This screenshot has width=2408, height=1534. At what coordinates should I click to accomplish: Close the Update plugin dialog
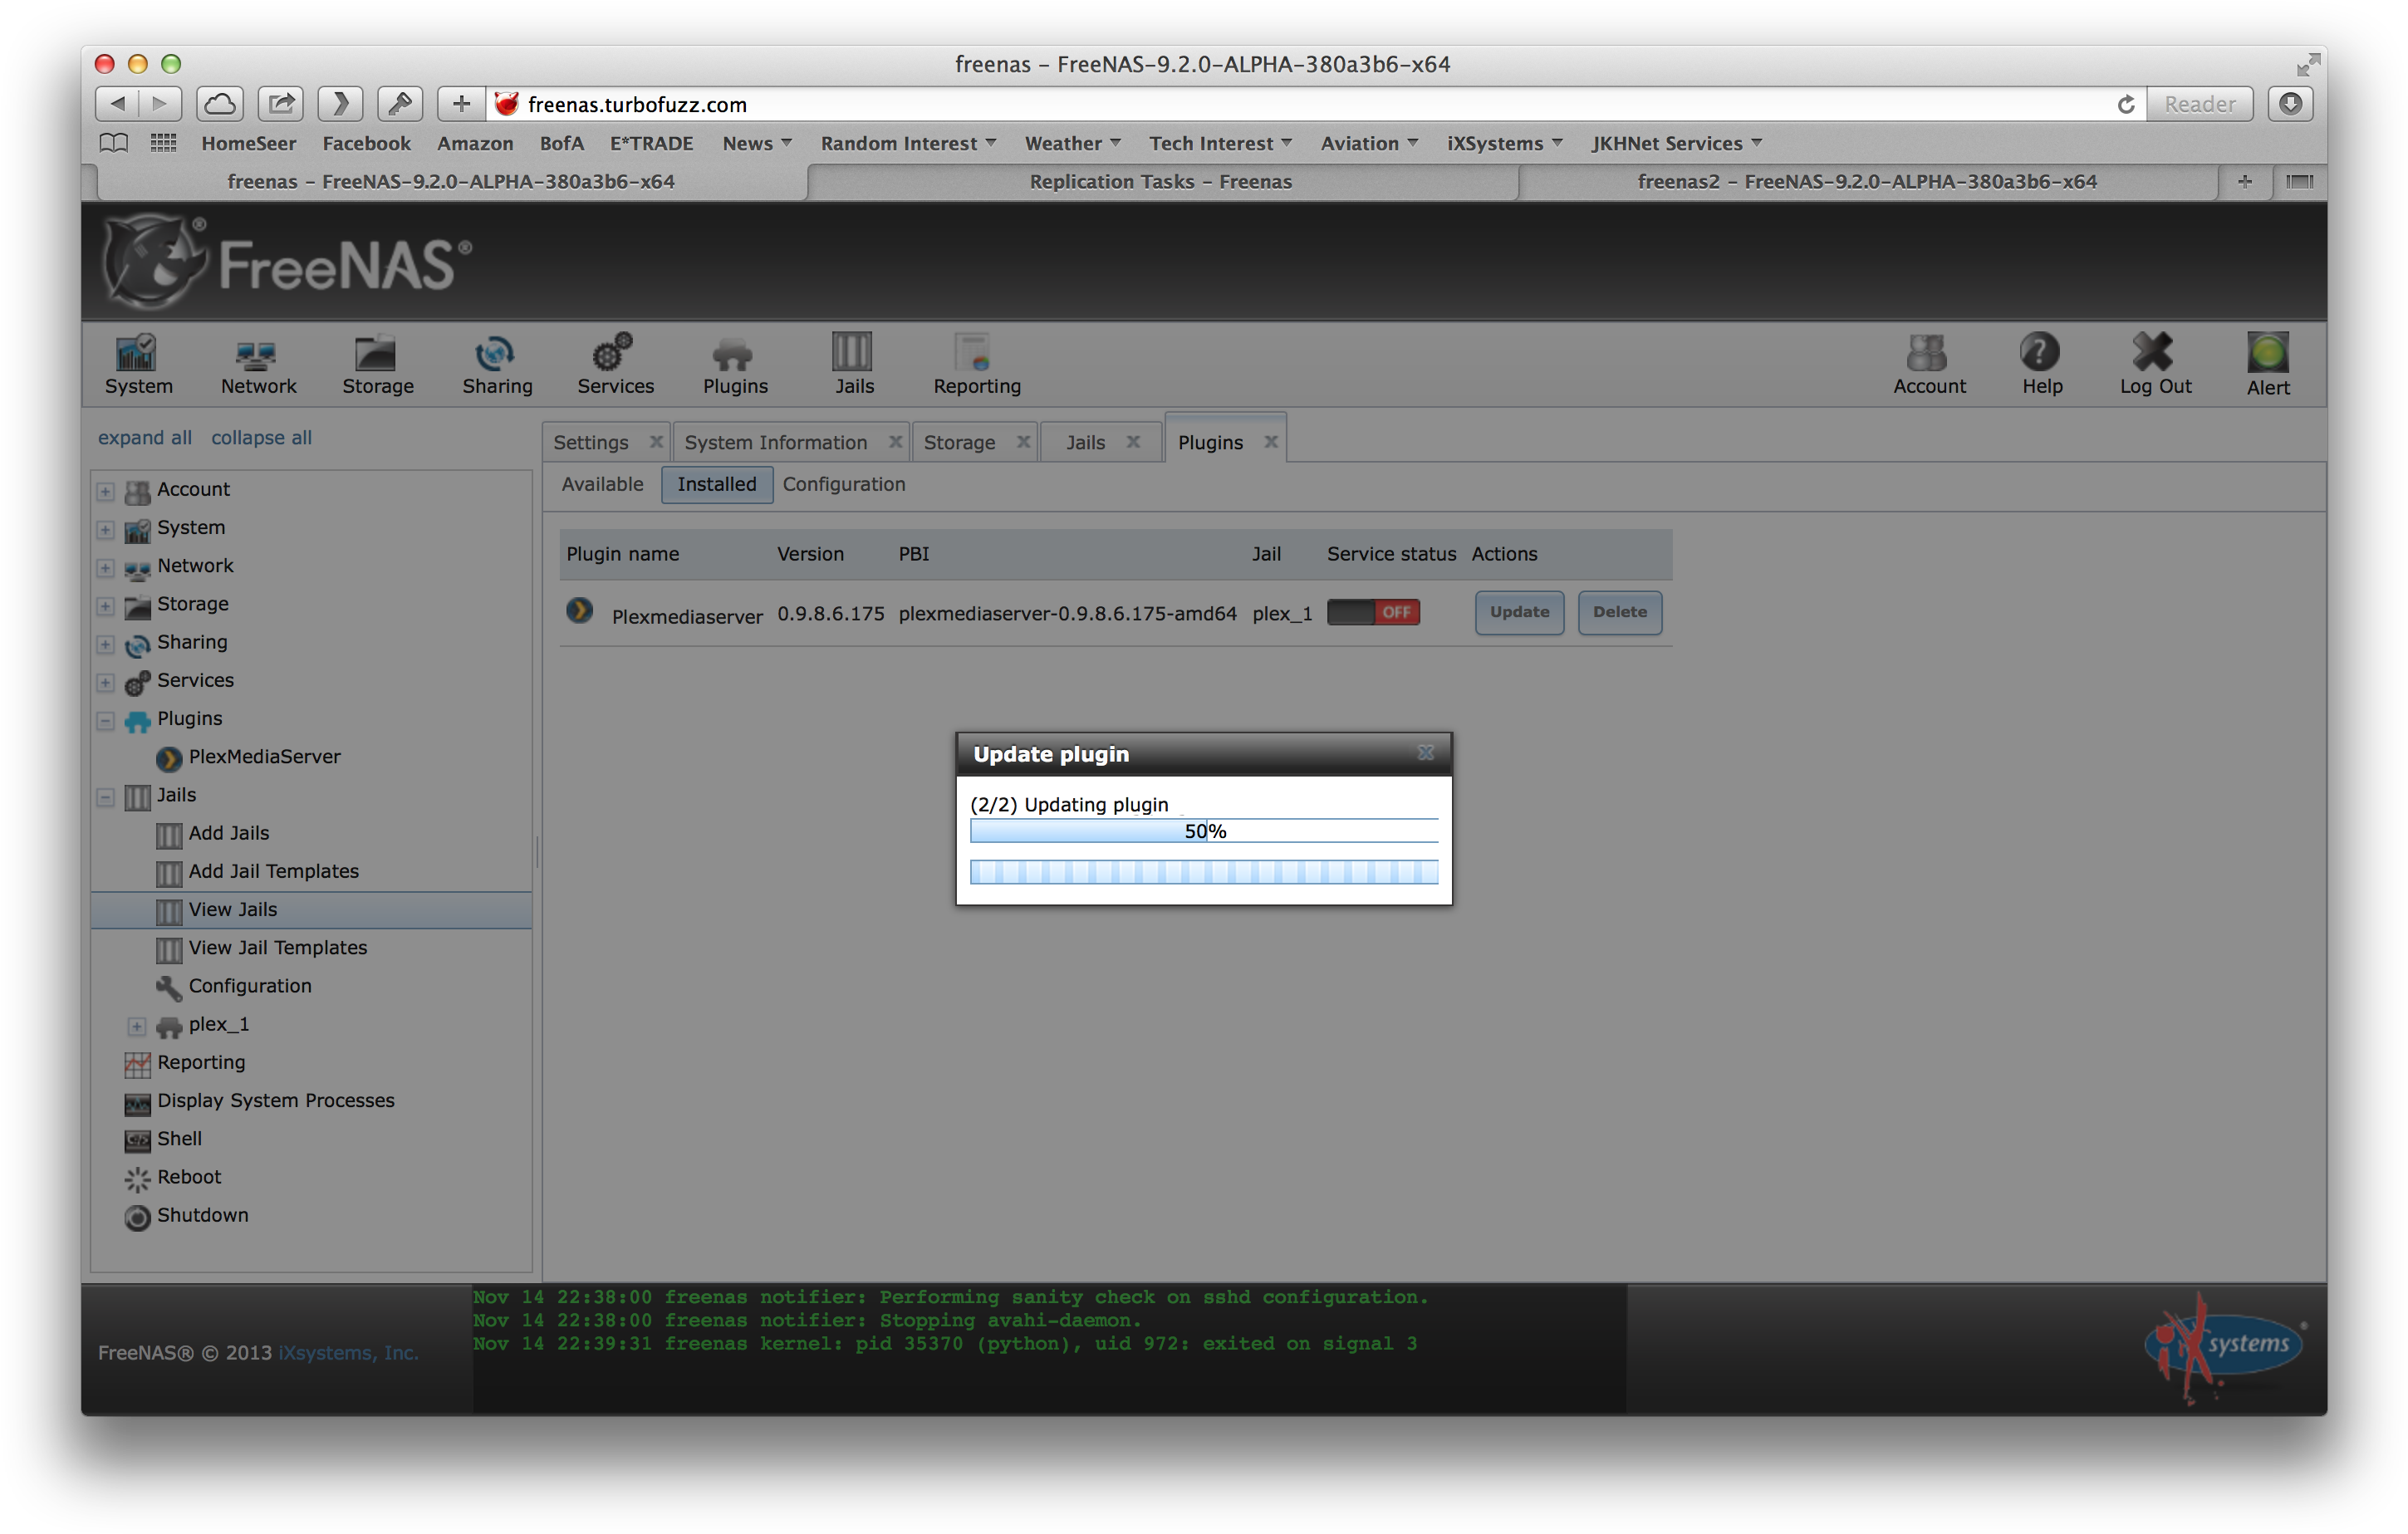[x=1425, y=753]
